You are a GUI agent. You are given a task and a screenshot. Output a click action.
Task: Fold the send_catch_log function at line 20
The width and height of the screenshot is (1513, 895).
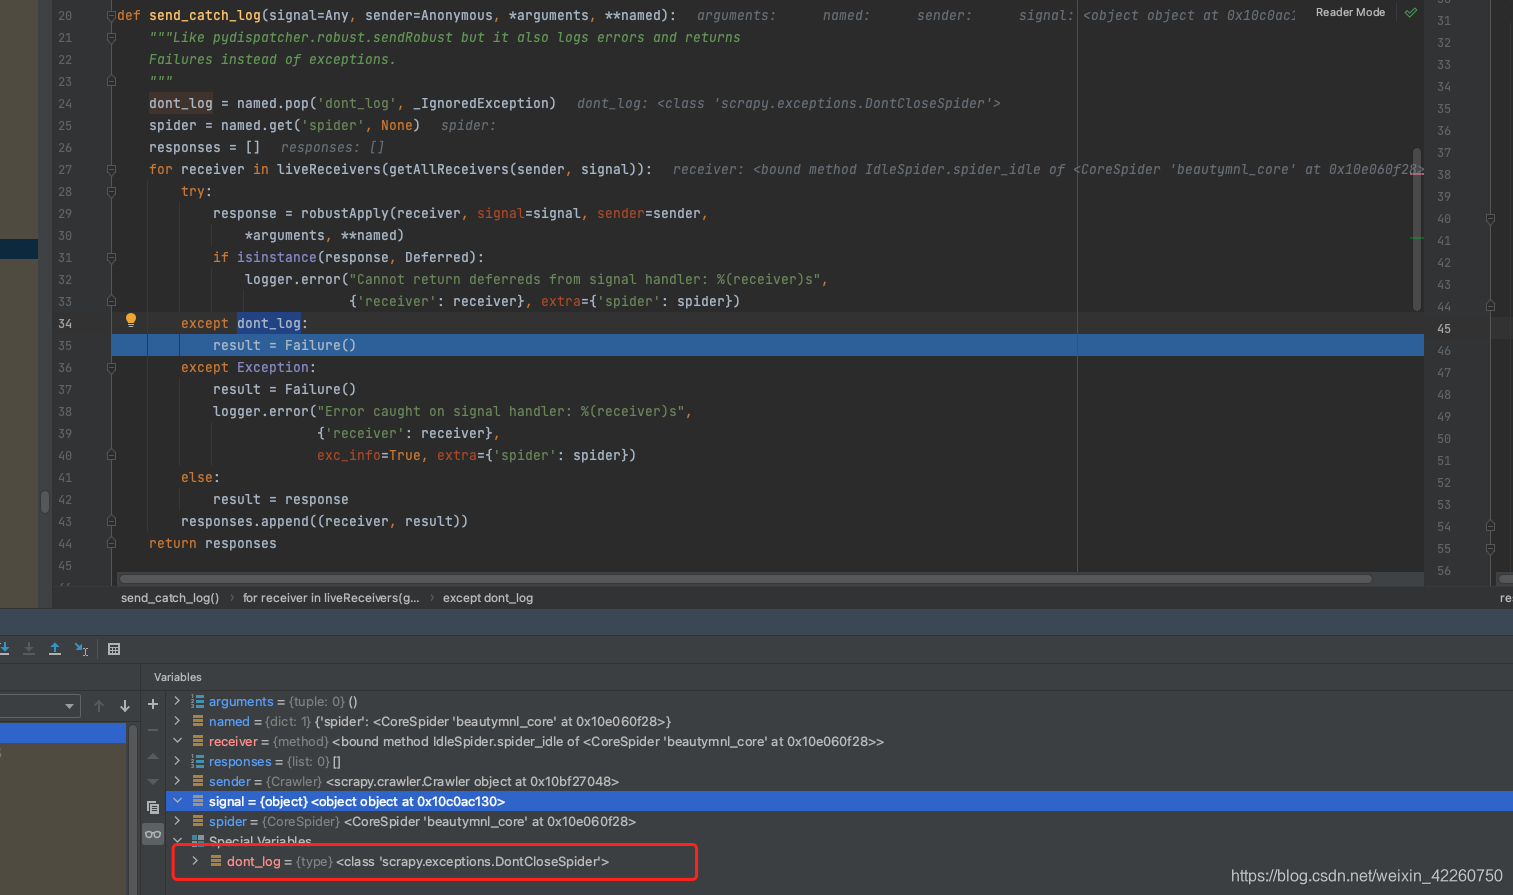(x=111, y=16)
